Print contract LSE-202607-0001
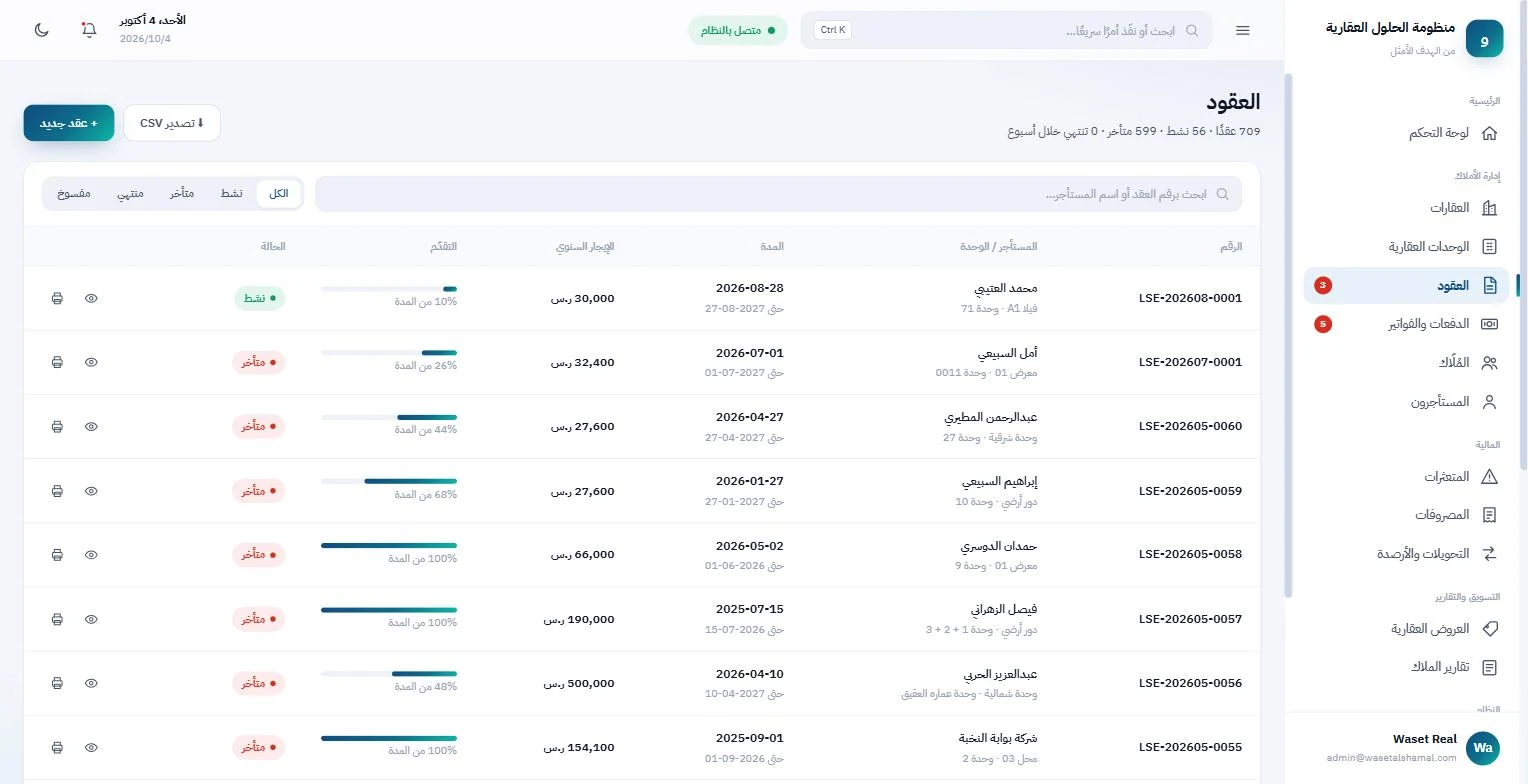This screenshot has width=1528, height=784. click(x=57, y=362)
